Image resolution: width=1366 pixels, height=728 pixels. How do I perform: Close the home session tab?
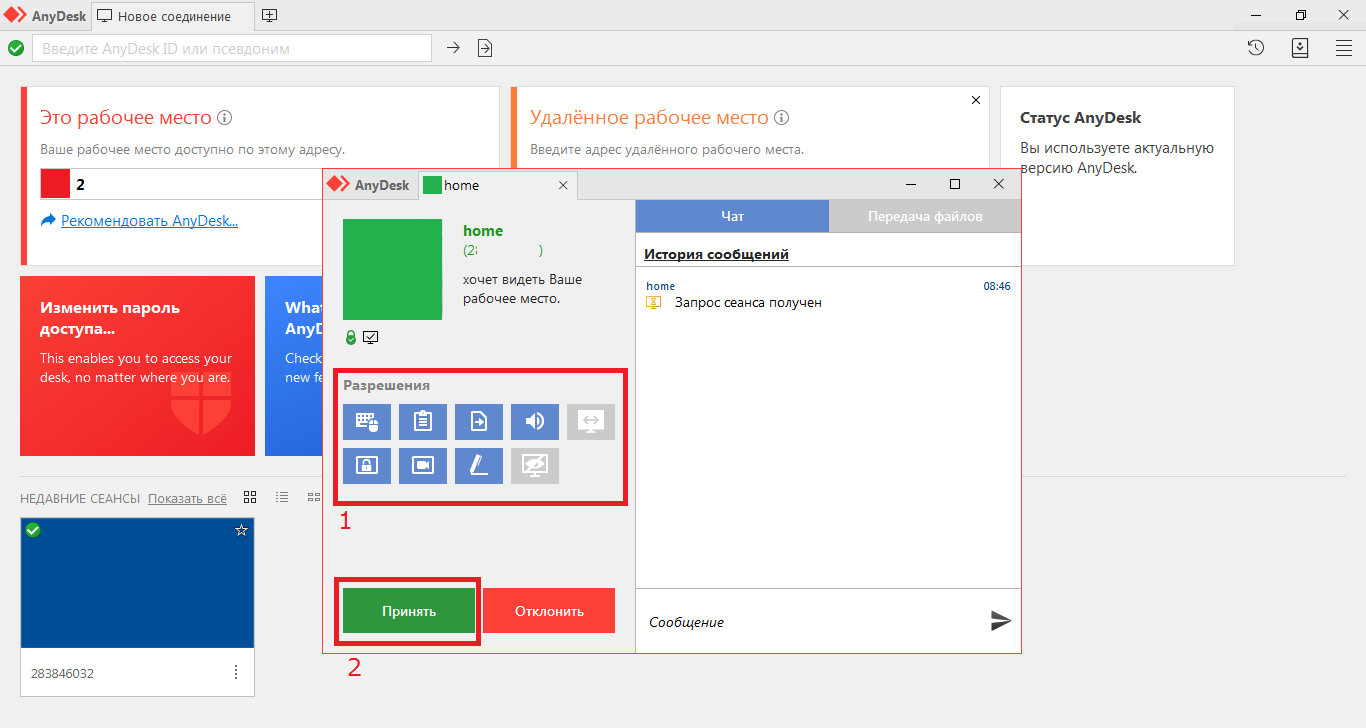pos(563,185)
